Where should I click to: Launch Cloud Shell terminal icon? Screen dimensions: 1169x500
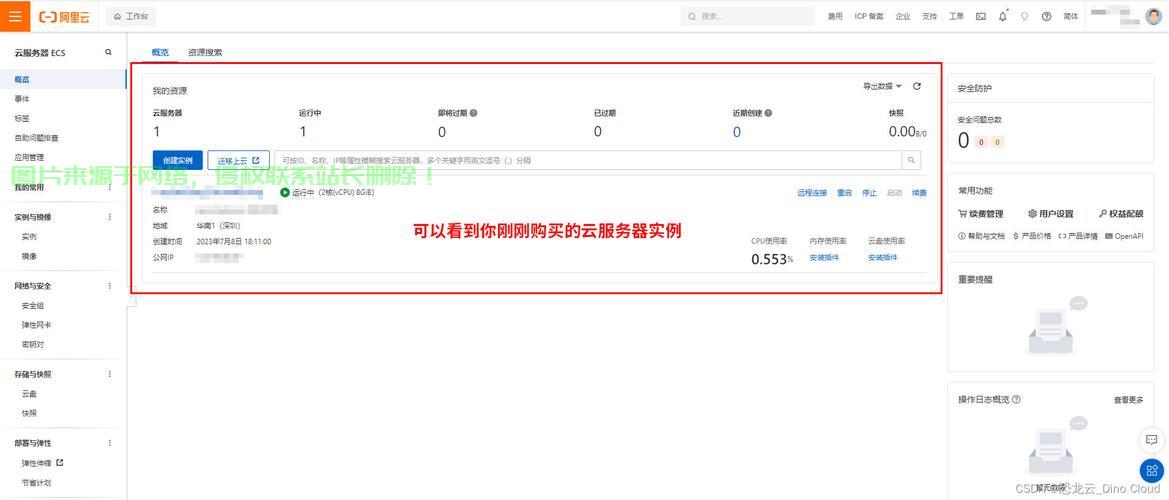[x=981, y=16]
